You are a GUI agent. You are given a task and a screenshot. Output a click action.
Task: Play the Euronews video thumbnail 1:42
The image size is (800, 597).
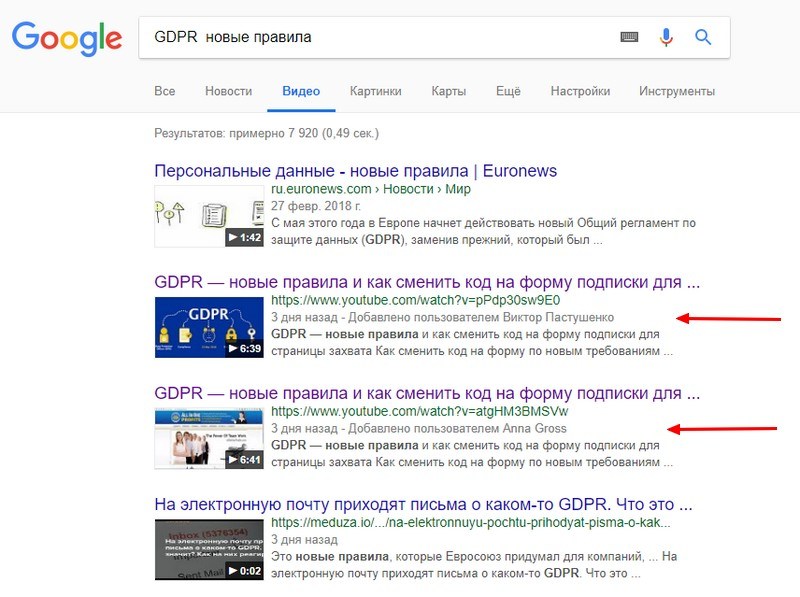click(209, 216)
